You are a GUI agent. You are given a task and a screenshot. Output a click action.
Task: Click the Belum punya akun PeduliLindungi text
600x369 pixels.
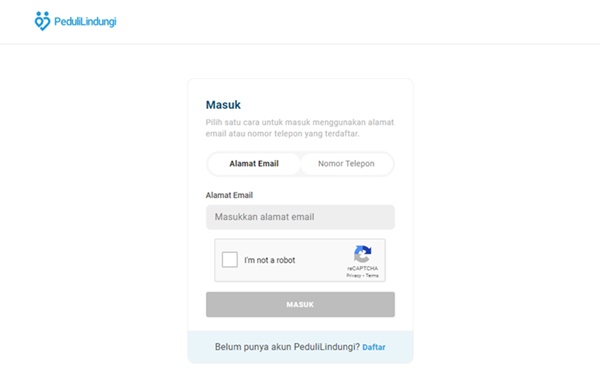pyautogui.click(x=287, y=347)
